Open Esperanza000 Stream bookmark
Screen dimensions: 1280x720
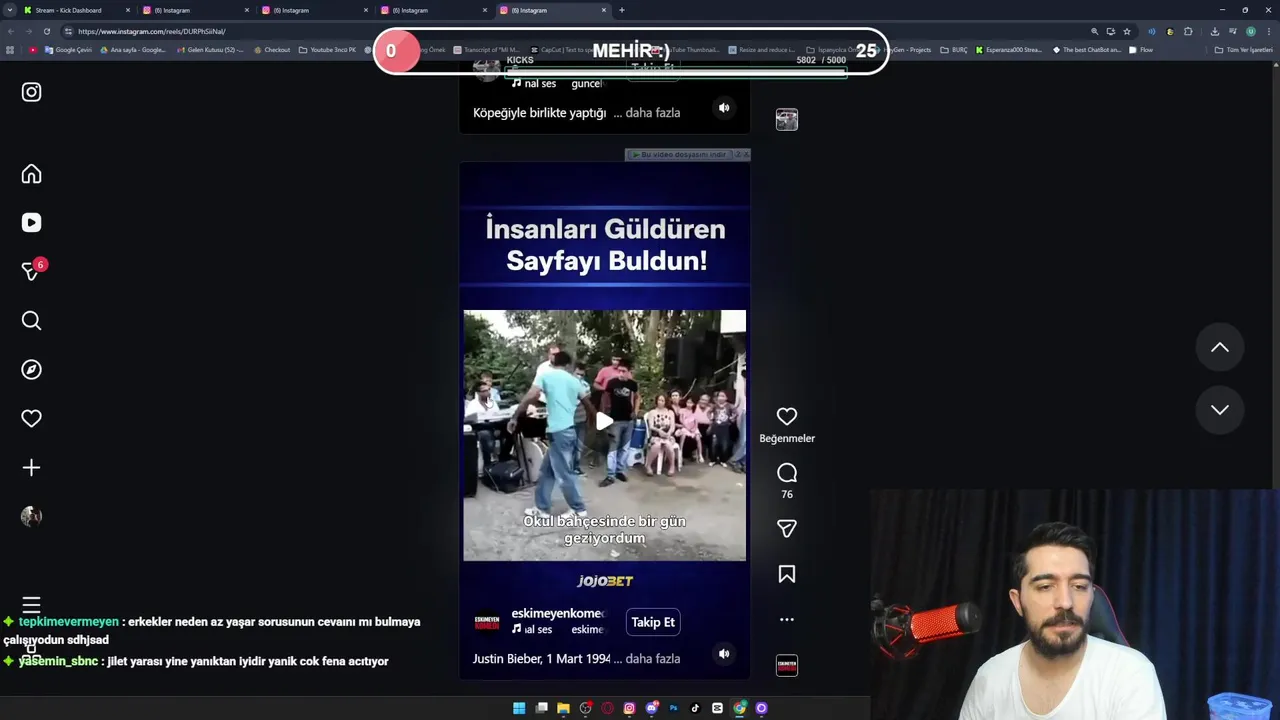point(1009,49)
